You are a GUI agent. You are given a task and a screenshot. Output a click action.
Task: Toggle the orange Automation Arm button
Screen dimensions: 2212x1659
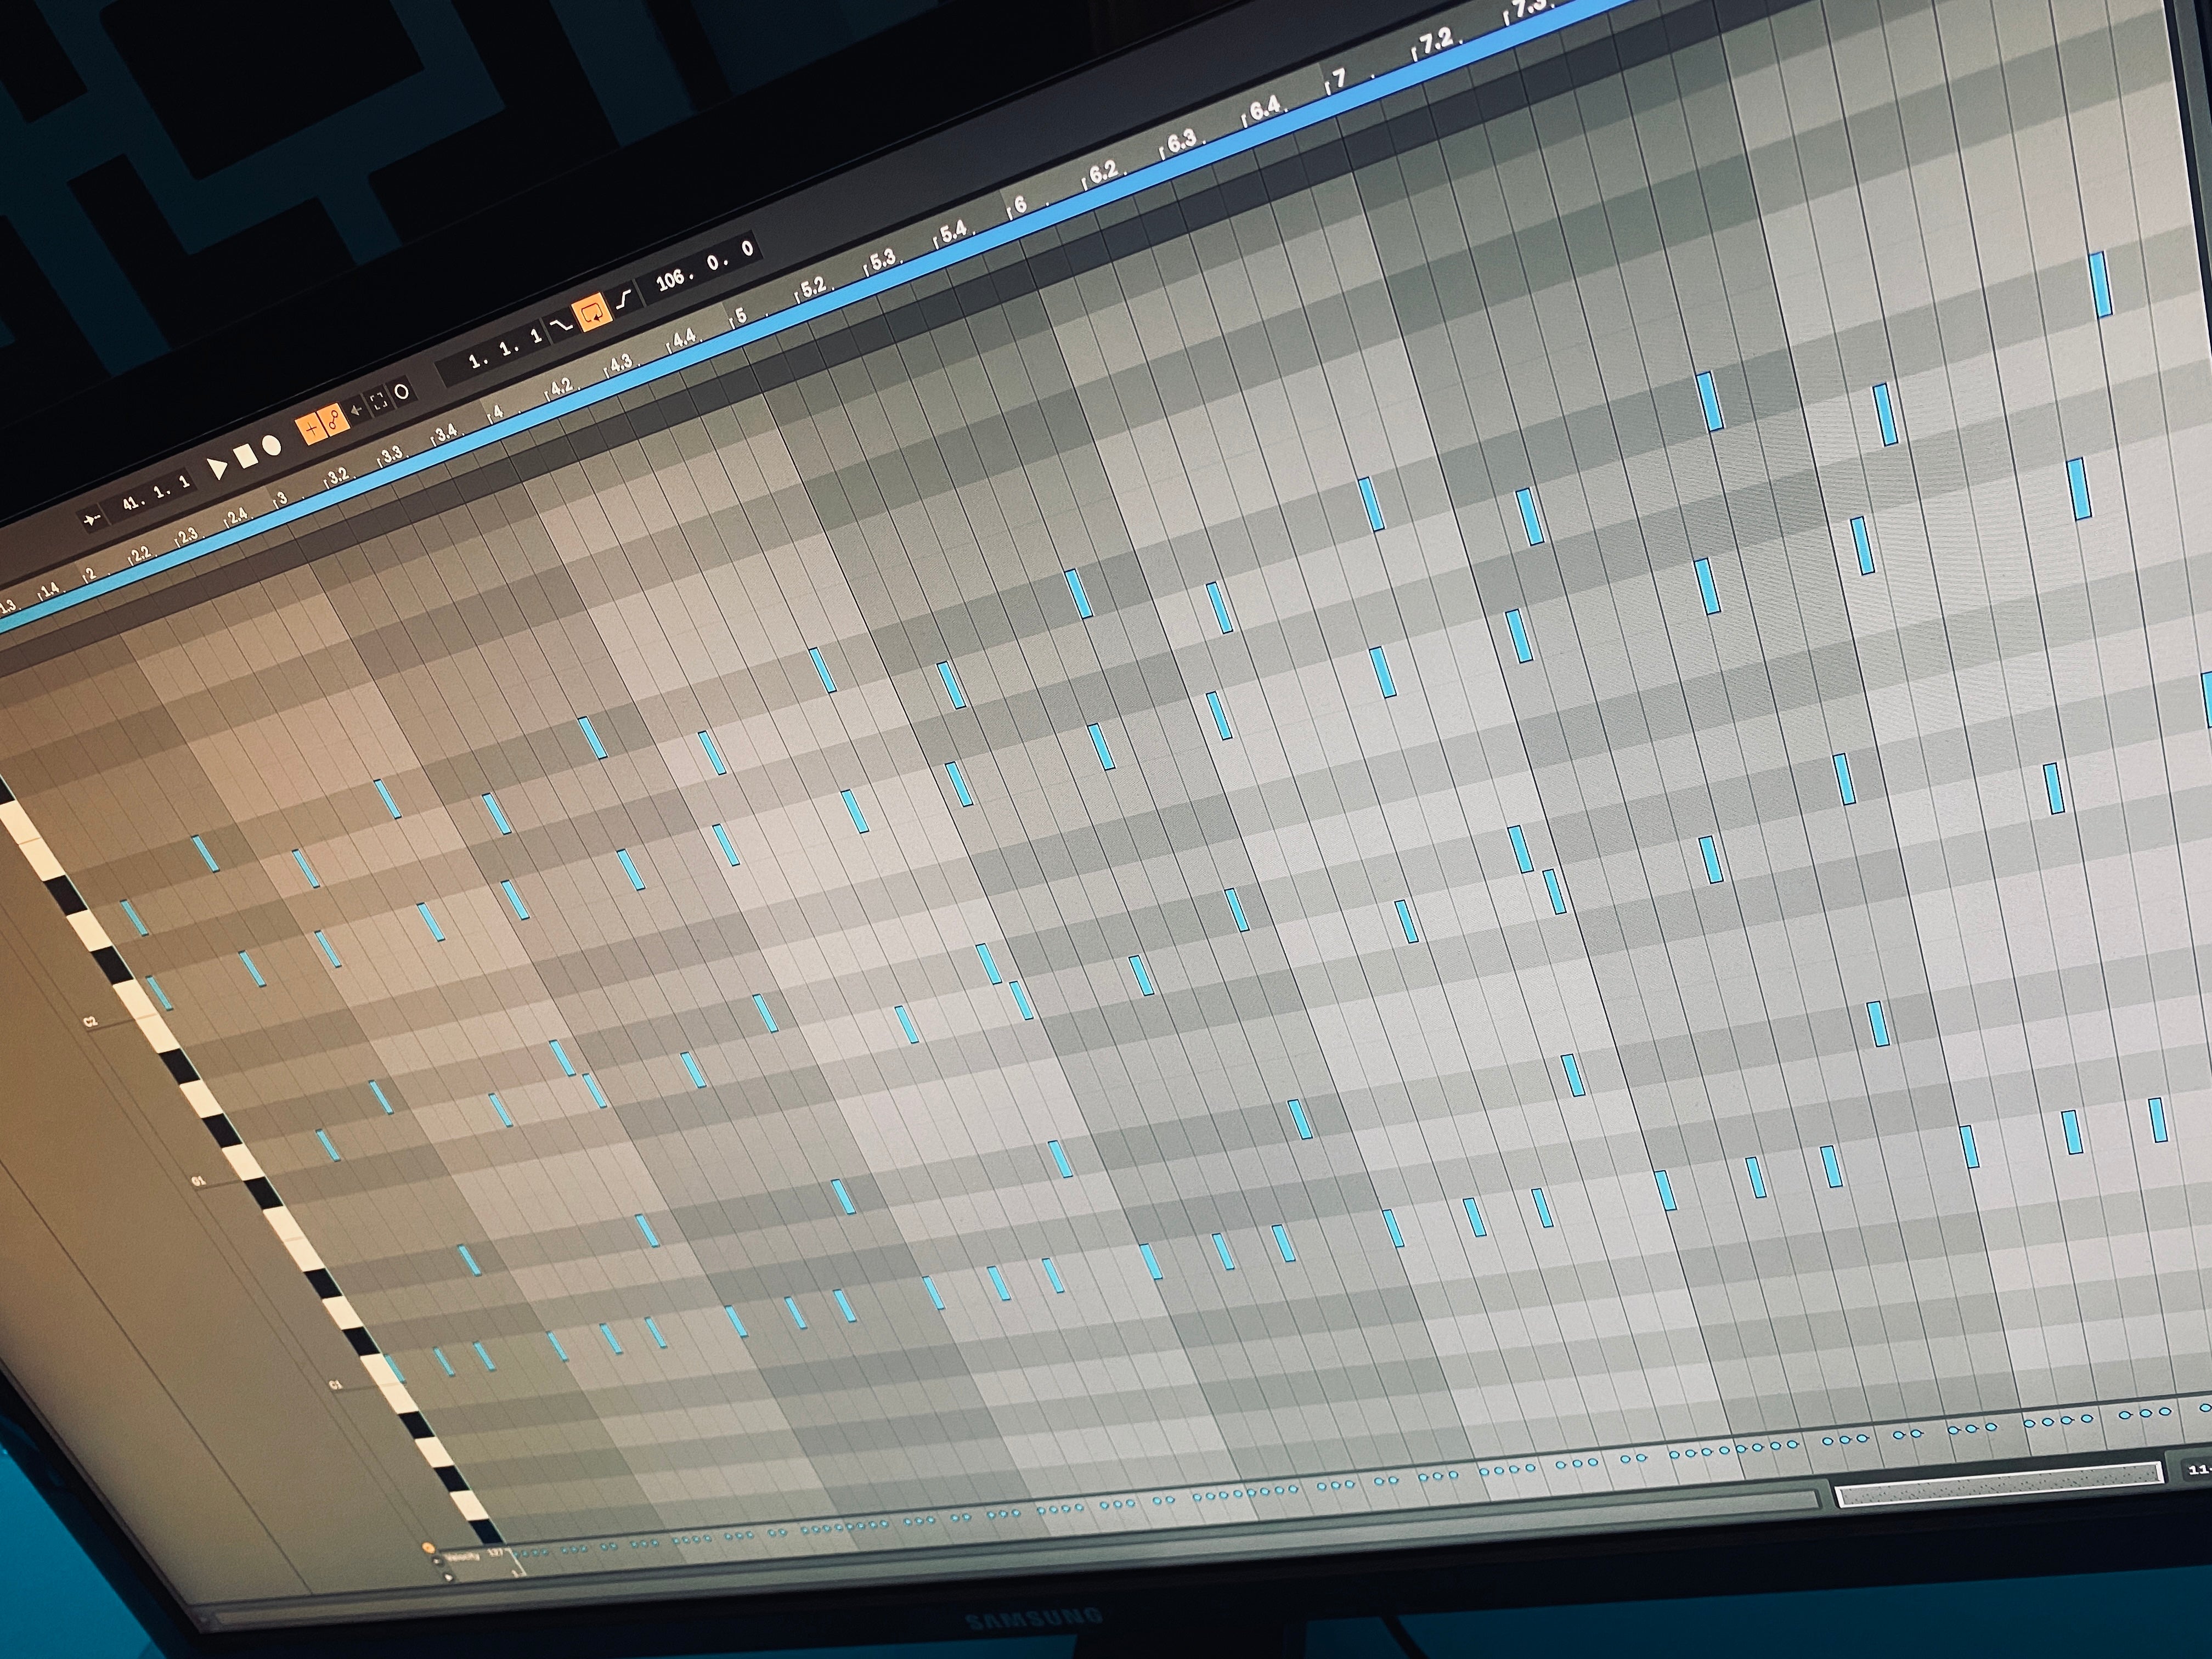coord(335,419)
